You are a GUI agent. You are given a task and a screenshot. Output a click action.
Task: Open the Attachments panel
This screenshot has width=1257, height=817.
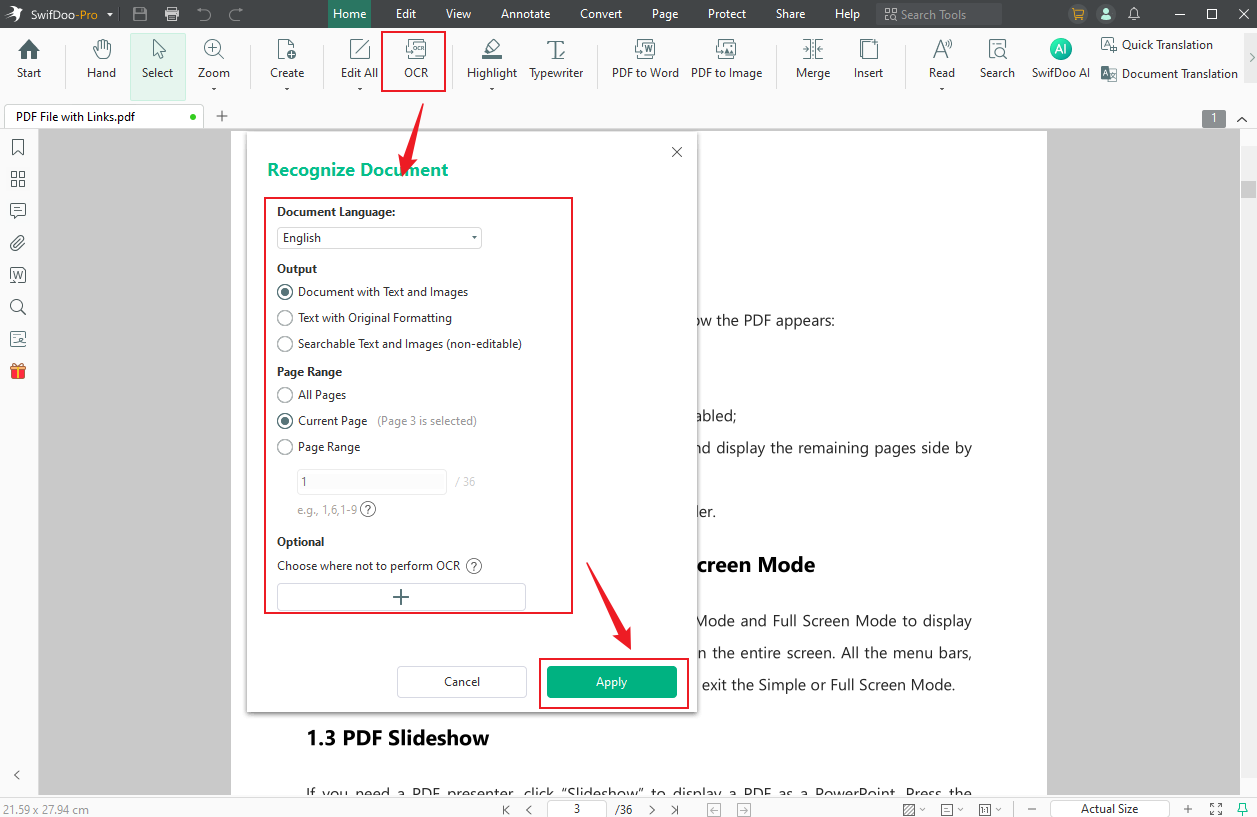pos(17,243)
